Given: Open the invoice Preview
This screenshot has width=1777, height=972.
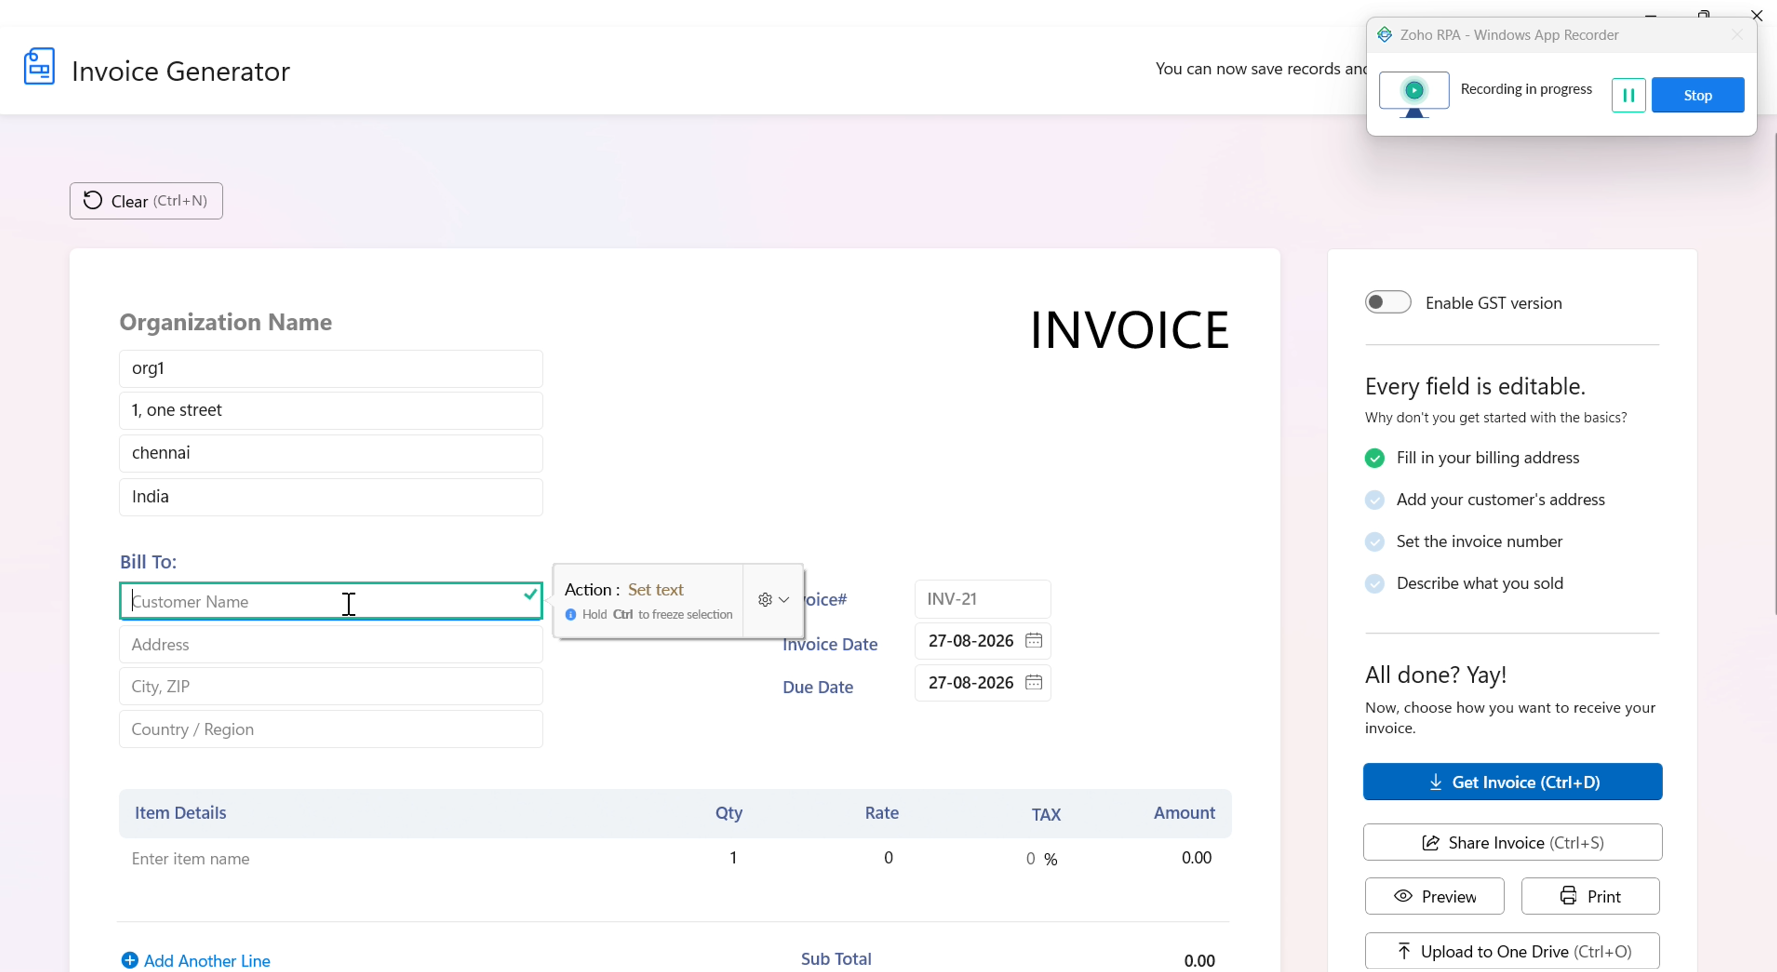Looking at the screenshot, I should coord(1434,896).
